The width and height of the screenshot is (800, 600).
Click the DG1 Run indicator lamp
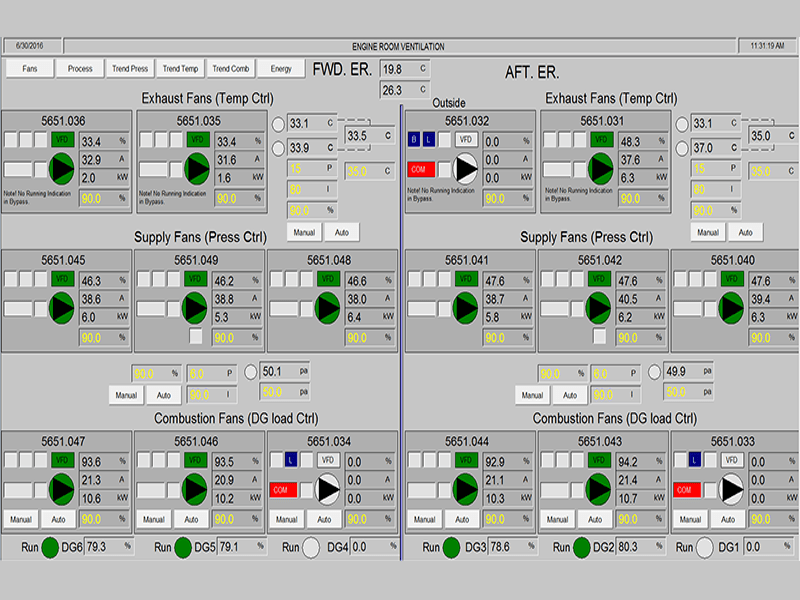point(704,548)
